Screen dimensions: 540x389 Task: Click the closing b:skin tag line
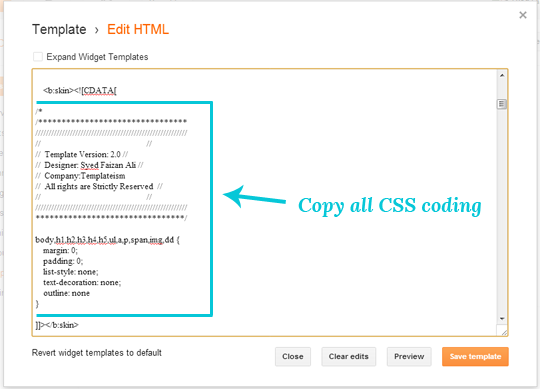[x=57, y=325]
